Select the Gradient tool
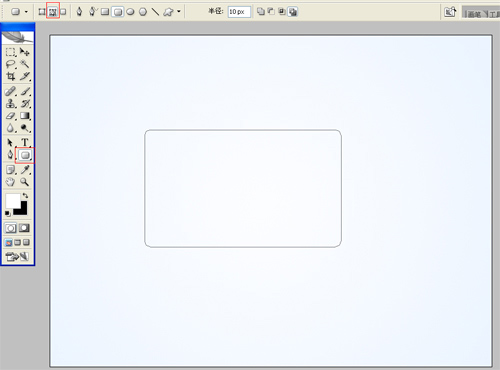 (x=25, y=116)
